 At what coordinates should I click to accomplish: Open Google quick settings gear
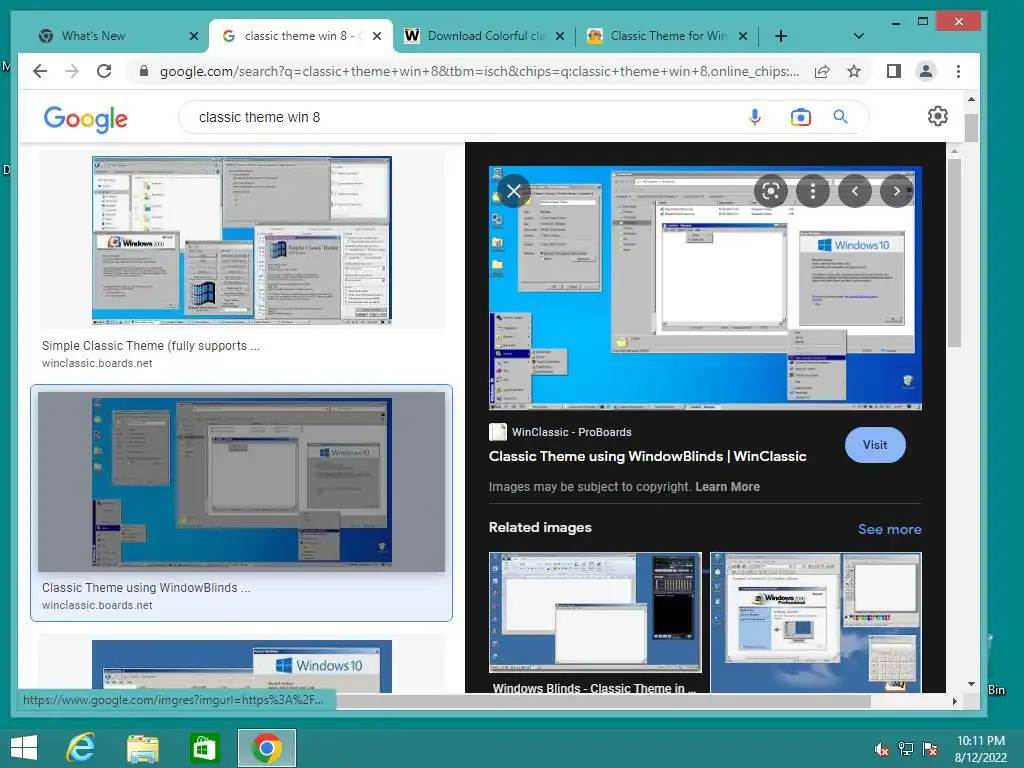point(937,116)
